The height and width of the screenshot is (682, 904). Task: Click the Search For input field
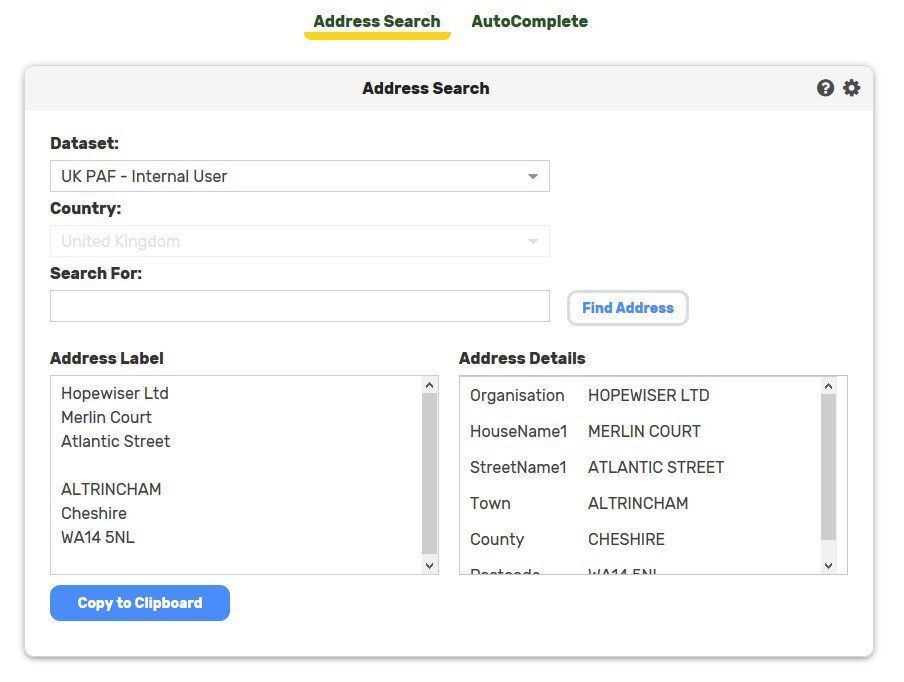click(300, 306)
